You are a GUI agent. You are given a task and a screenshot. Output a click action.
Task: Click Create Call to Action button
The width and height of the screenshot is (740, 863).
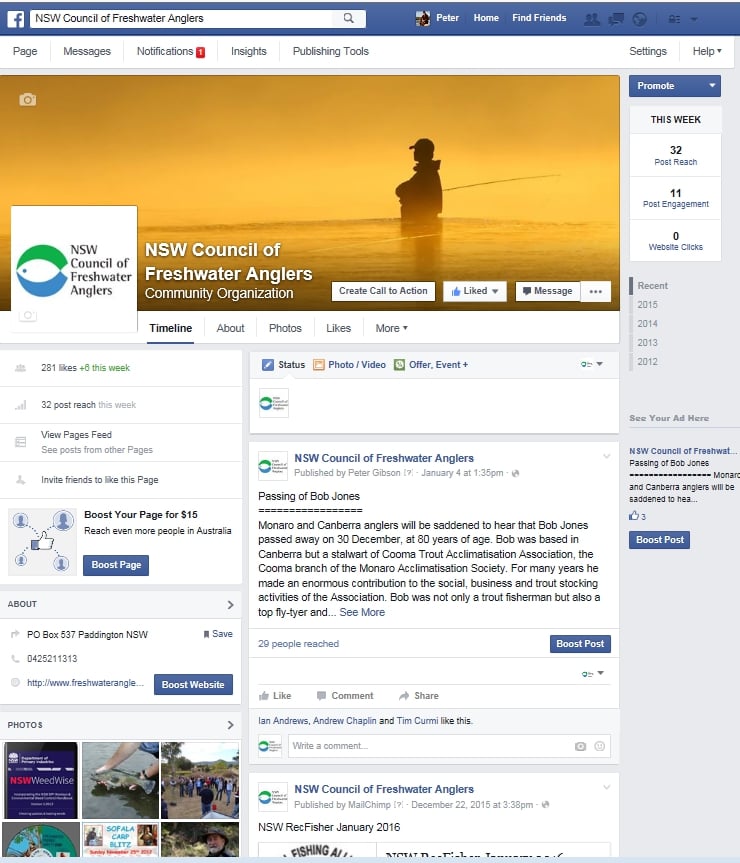pos(383,291)
